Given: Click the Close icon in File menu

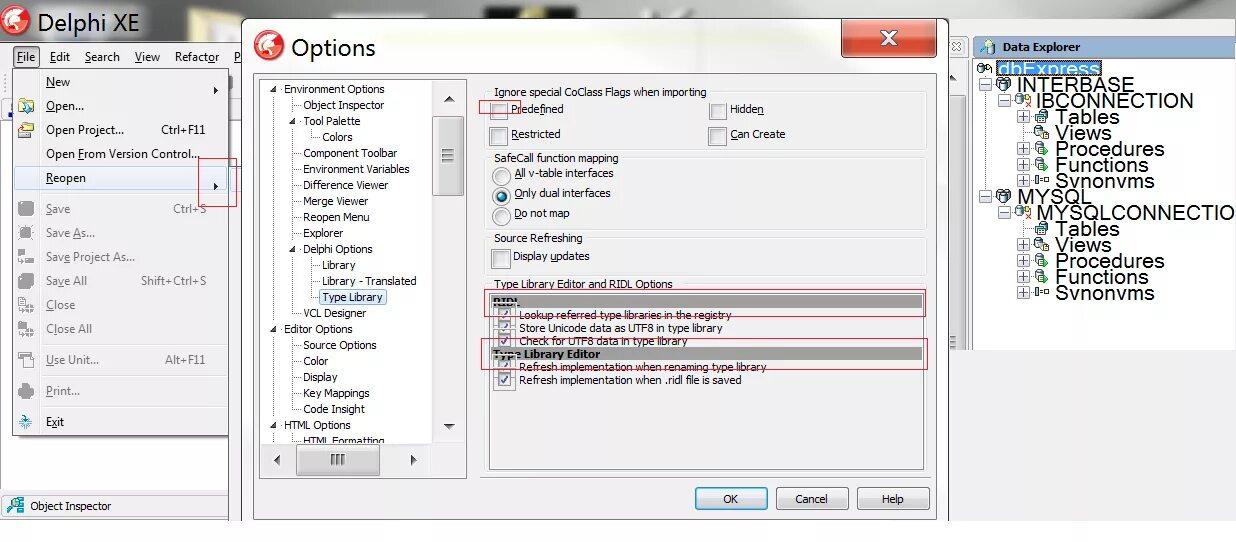Looking at the screenshot, I should (x=27, y=305).
